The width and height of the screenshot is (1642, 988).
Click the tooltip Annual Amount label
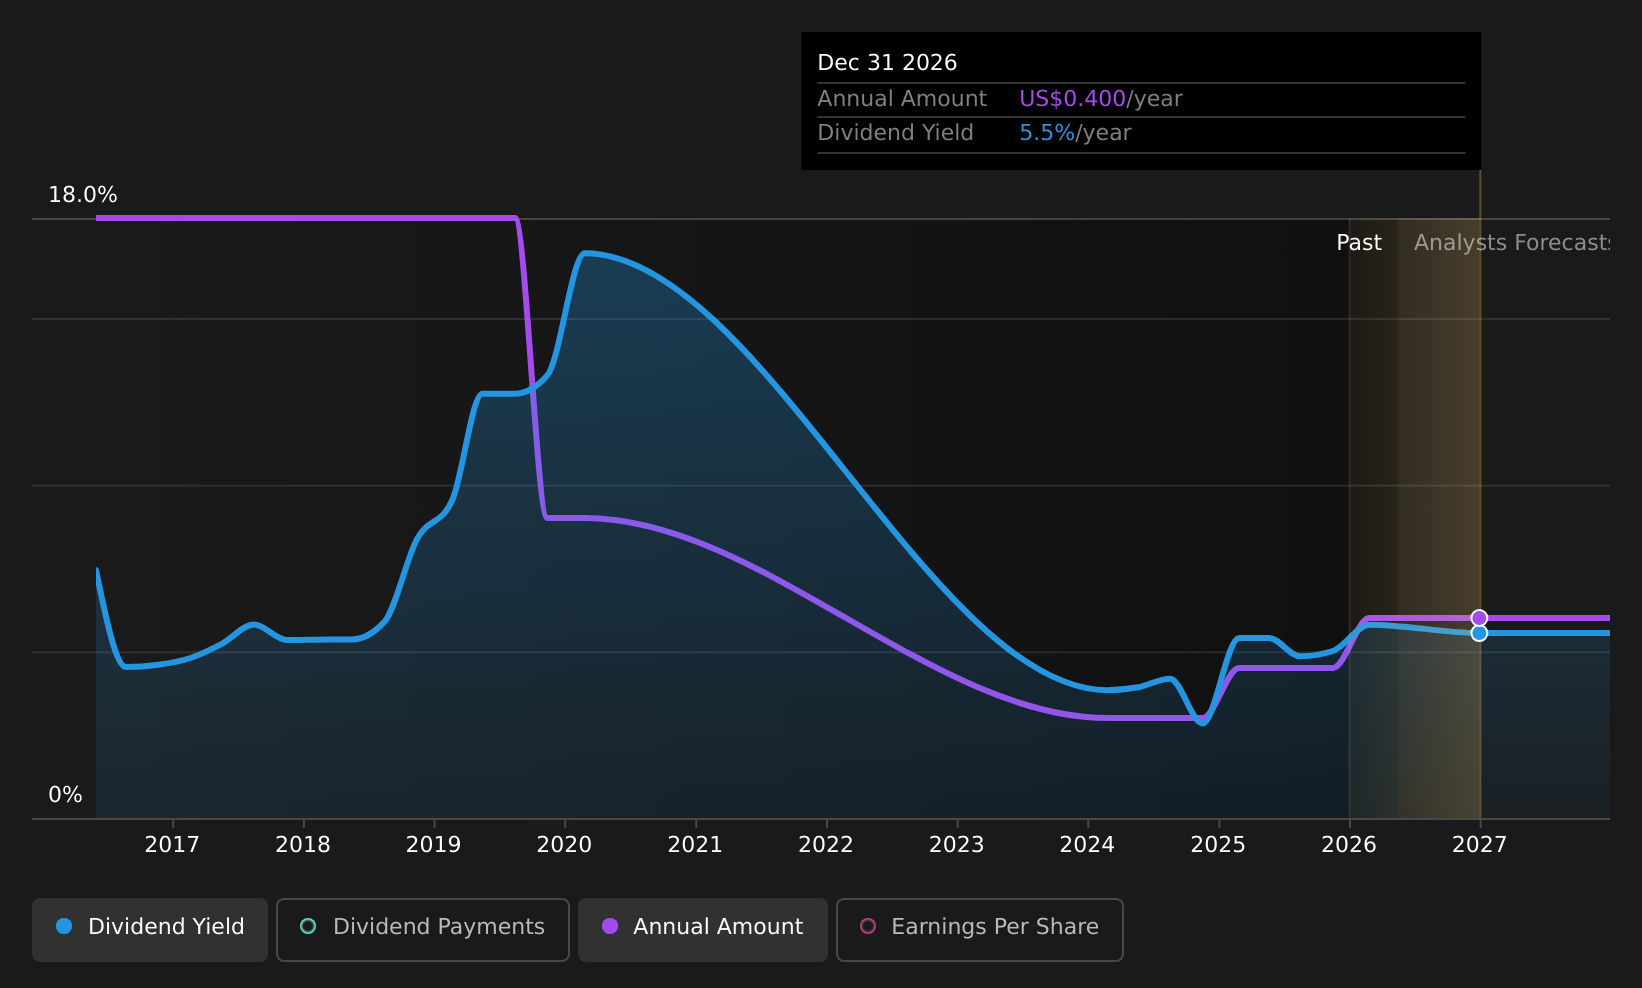(x=902, y=99)
